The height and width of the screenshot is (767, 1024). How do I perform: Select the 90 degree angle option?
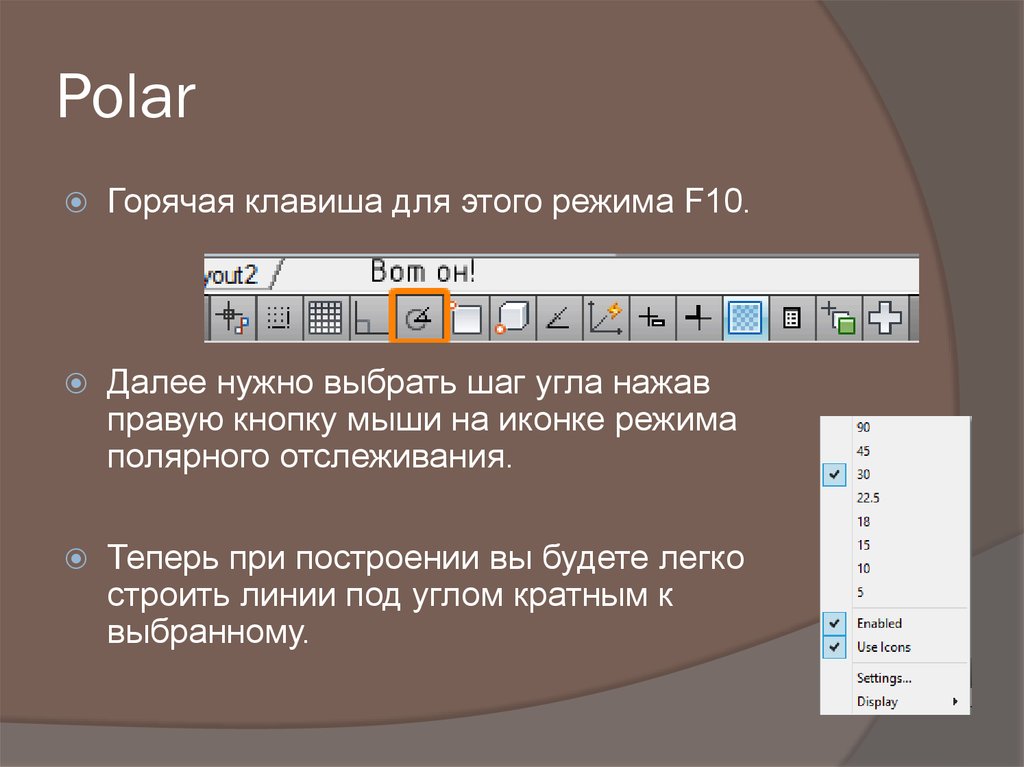coord(863,427)
